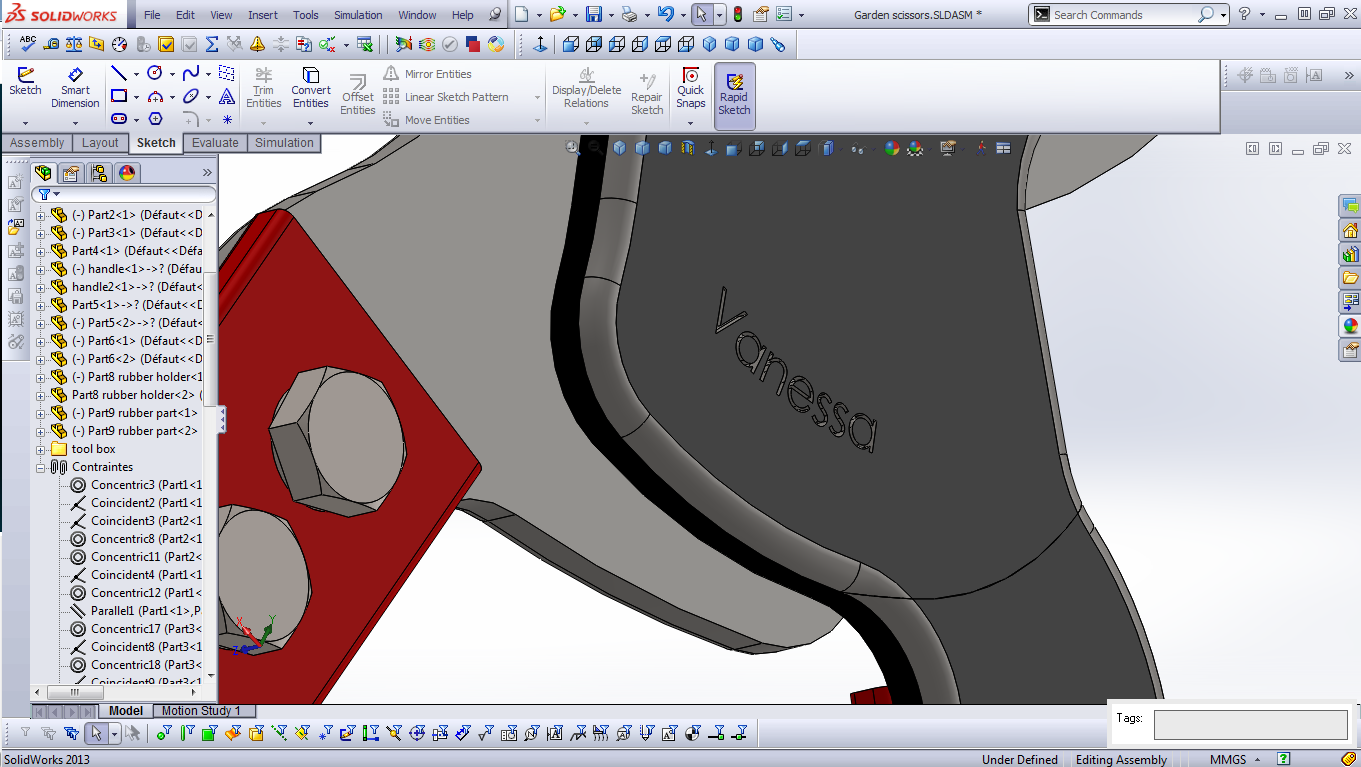
Task: Open the Edit menu
Action: point(185,15)
